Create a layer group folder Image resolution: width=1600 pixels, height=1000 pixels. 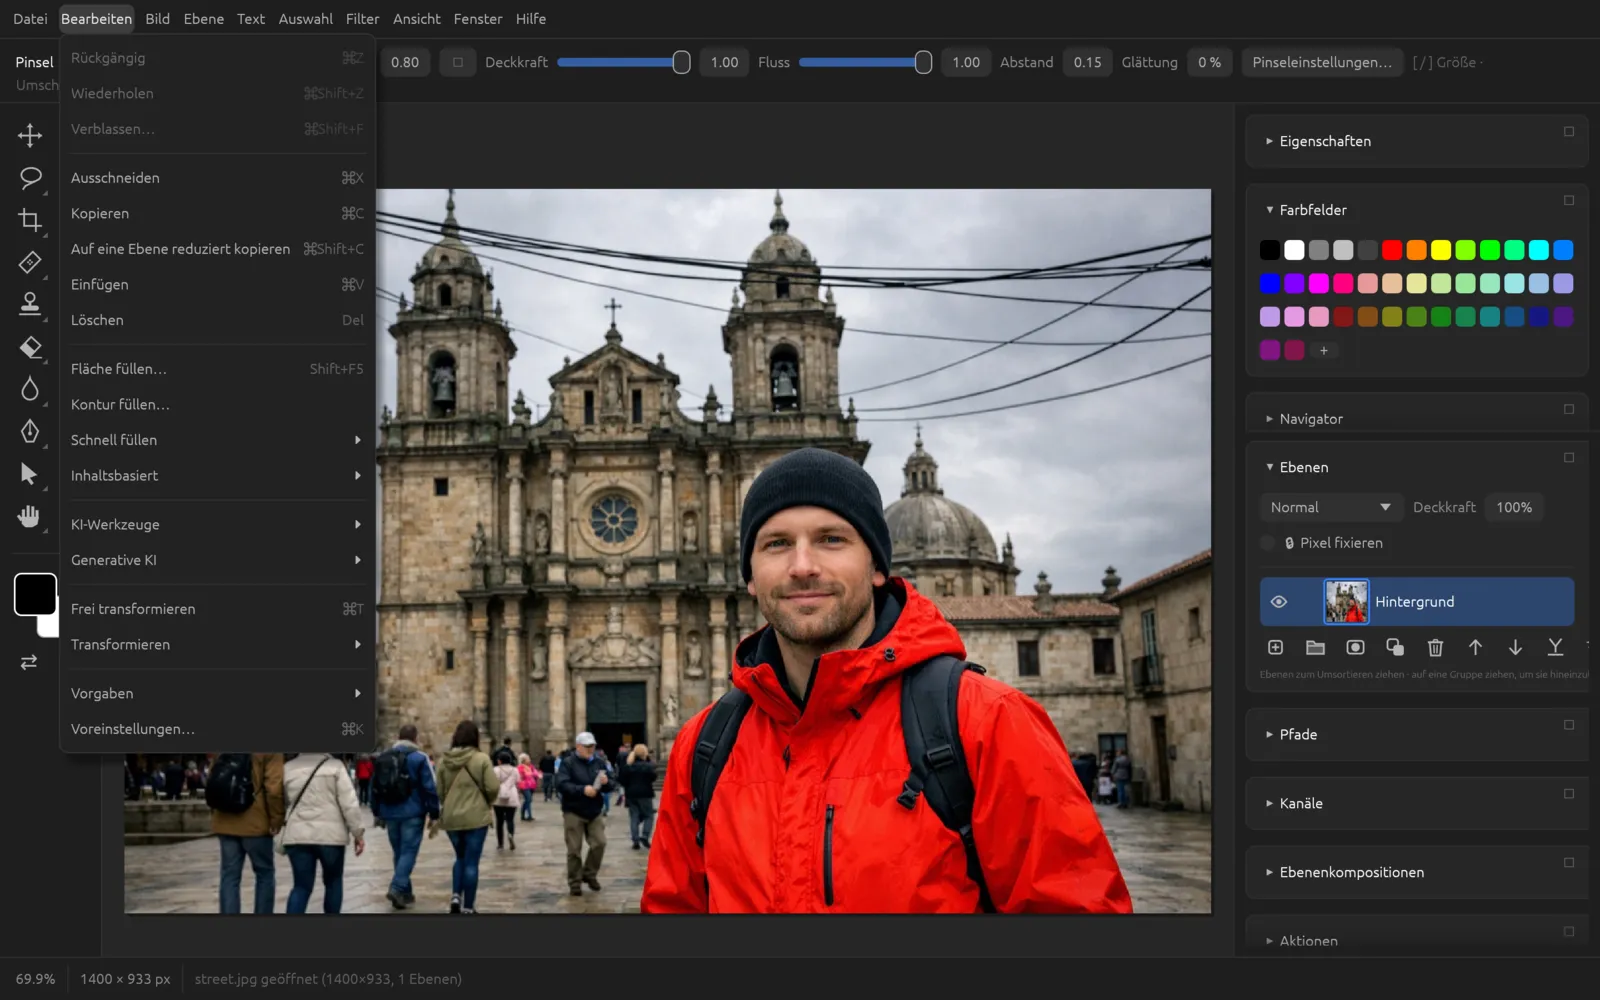[1315, 648]
